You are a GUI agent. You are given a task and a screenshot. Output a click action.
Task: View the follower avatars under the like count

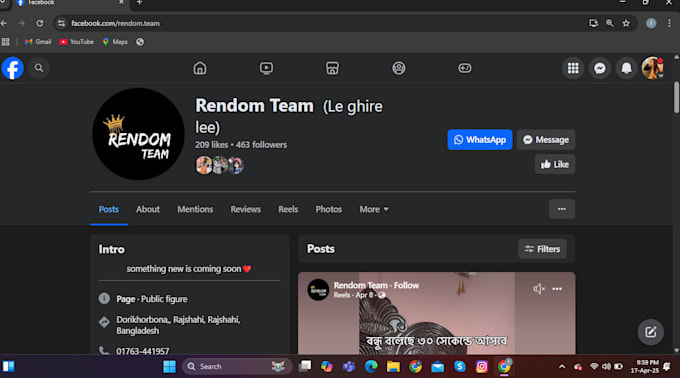point(219,165)
